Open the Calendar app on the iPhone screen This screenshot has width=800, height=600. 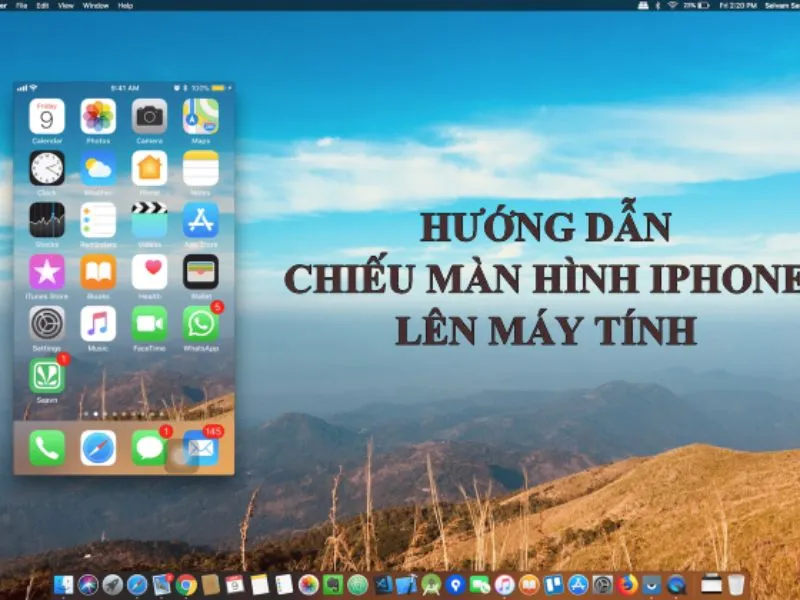coord(47,117)
